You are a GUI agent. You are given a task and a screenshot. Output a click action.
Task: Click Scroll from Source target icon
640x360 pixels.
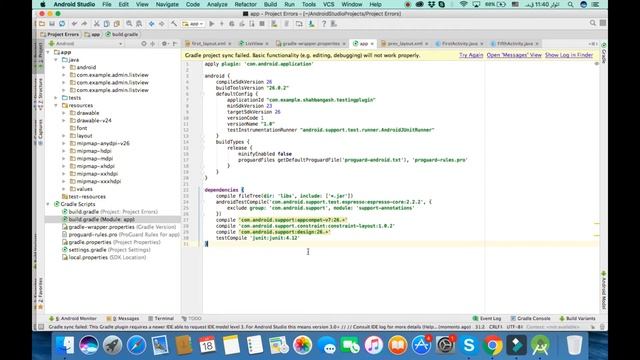tap(144, 44)
